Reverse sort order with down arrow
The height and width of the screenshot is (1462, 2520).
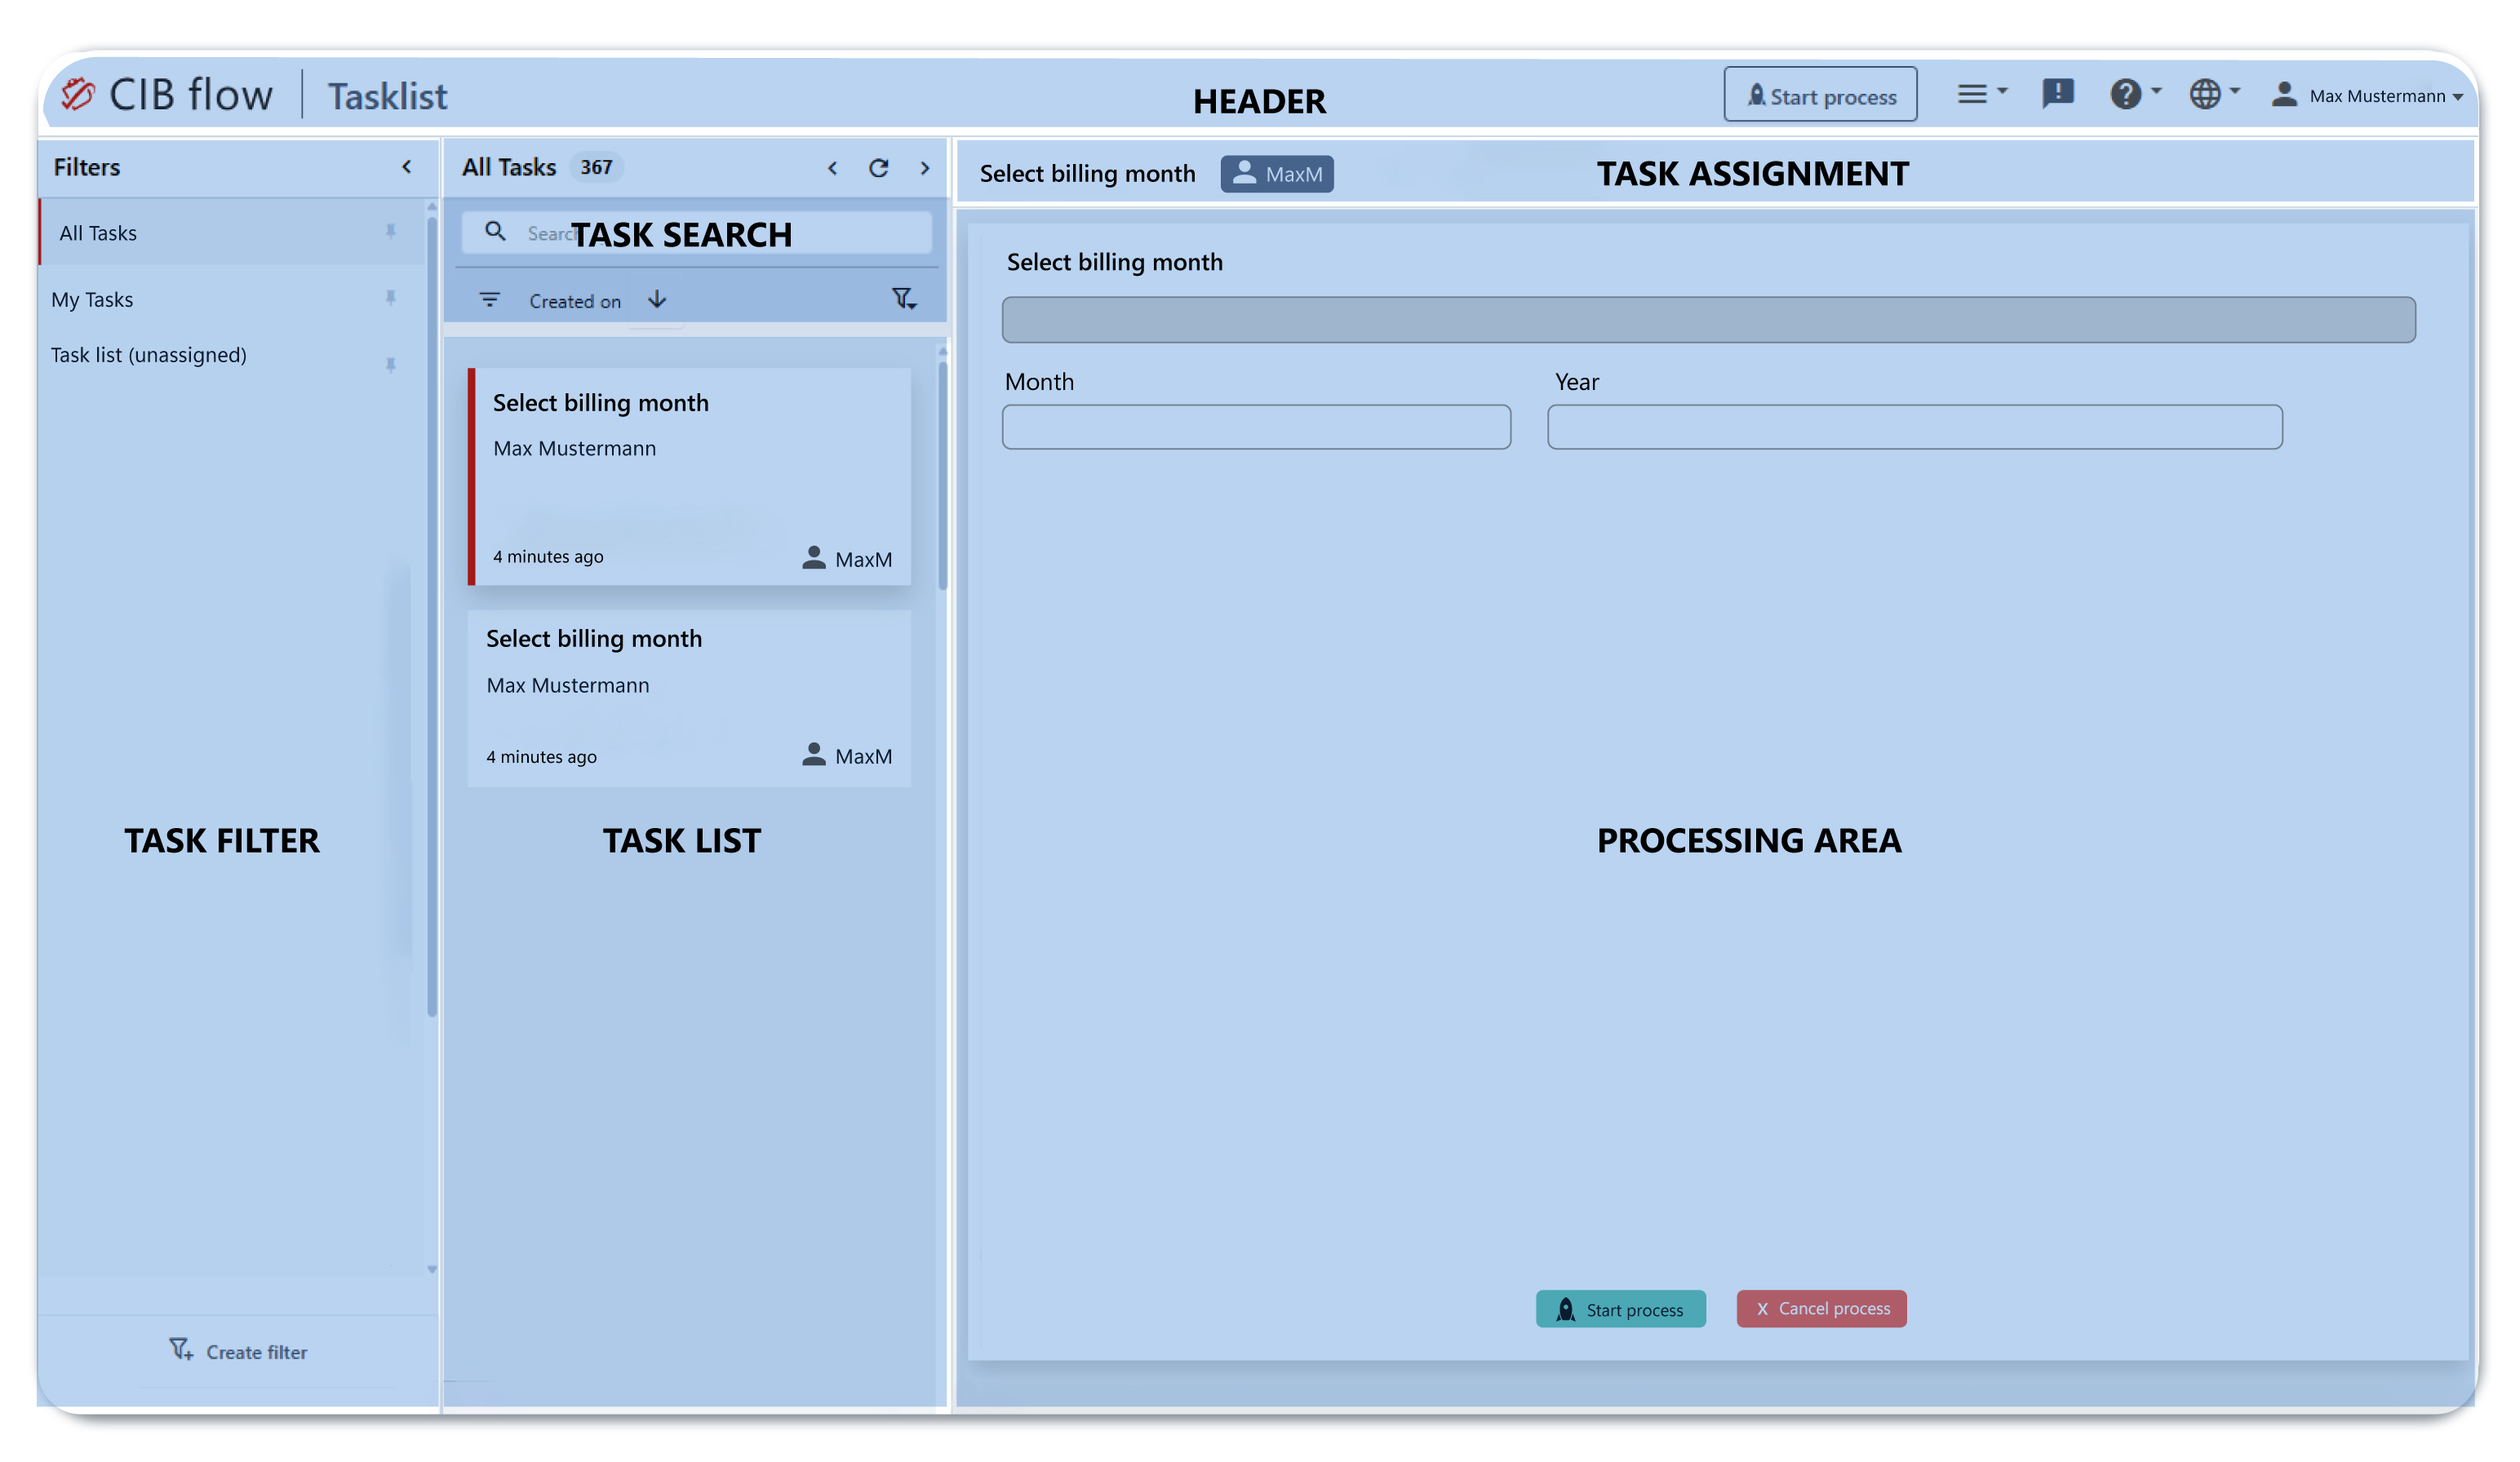coord(657,300)
